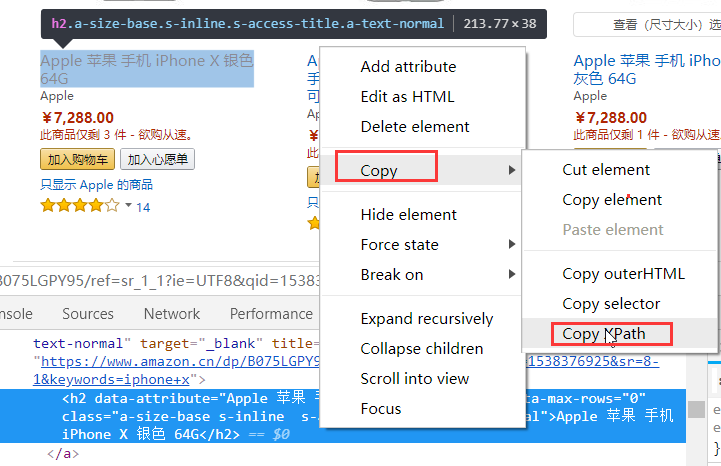Screen dimensions: 721x466
Task: Select Copy XPath submenu entry
Action: 603,334
